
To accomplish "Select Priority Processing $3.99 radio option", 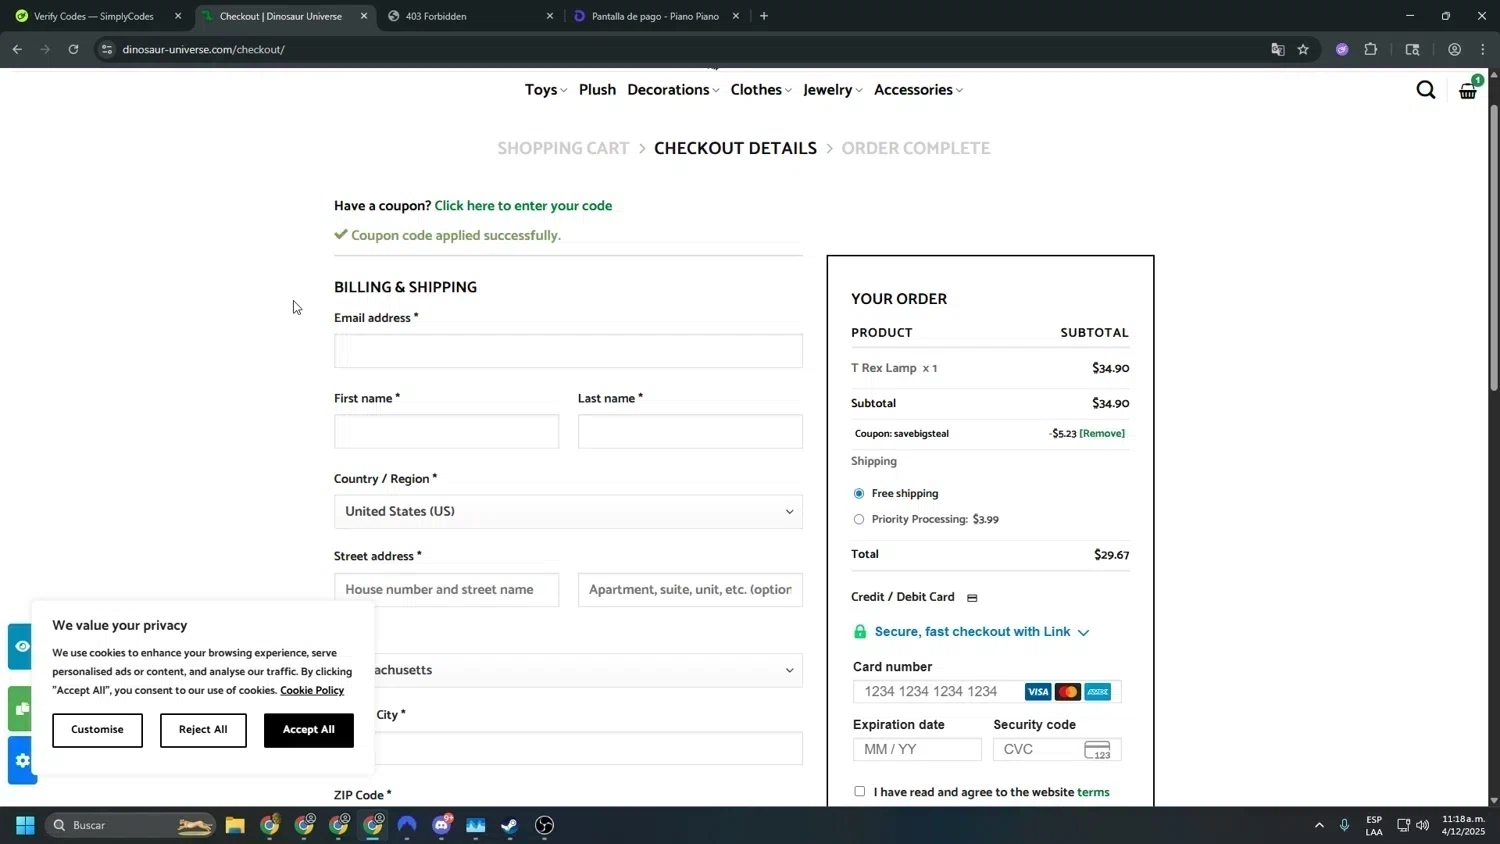I will point(859,520).
